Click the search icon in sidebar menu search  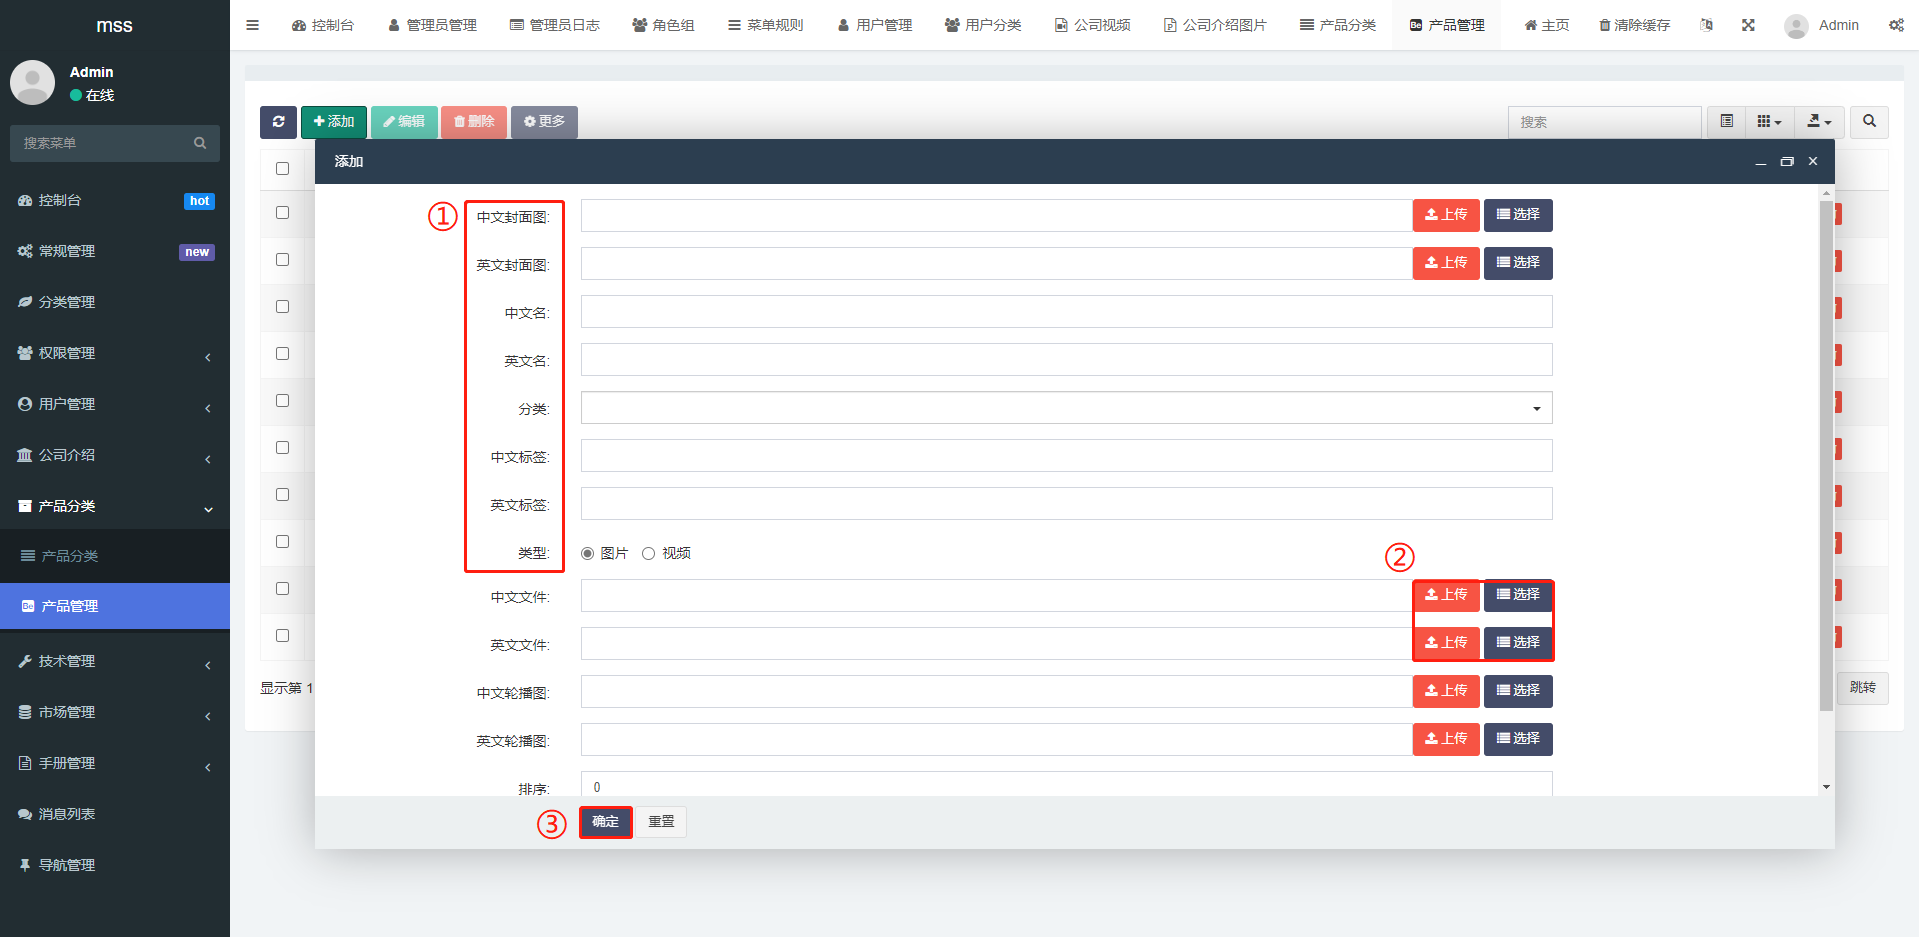click(200, 143)
